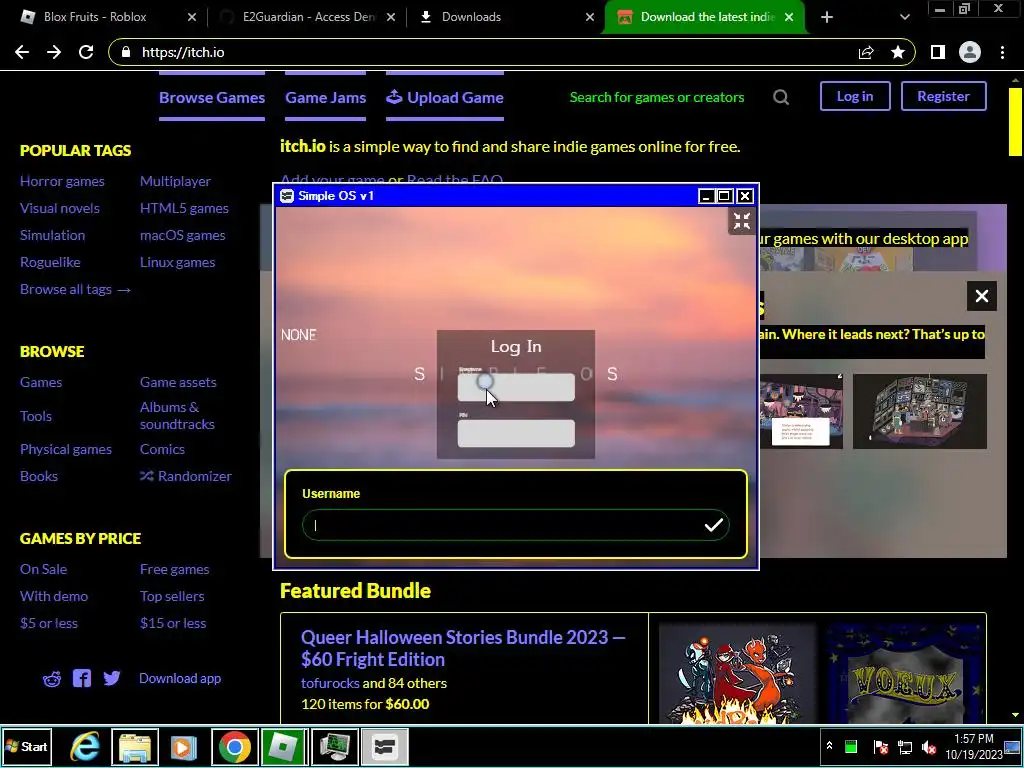Open Chrome from the taskbar

[x=235, y=746]
